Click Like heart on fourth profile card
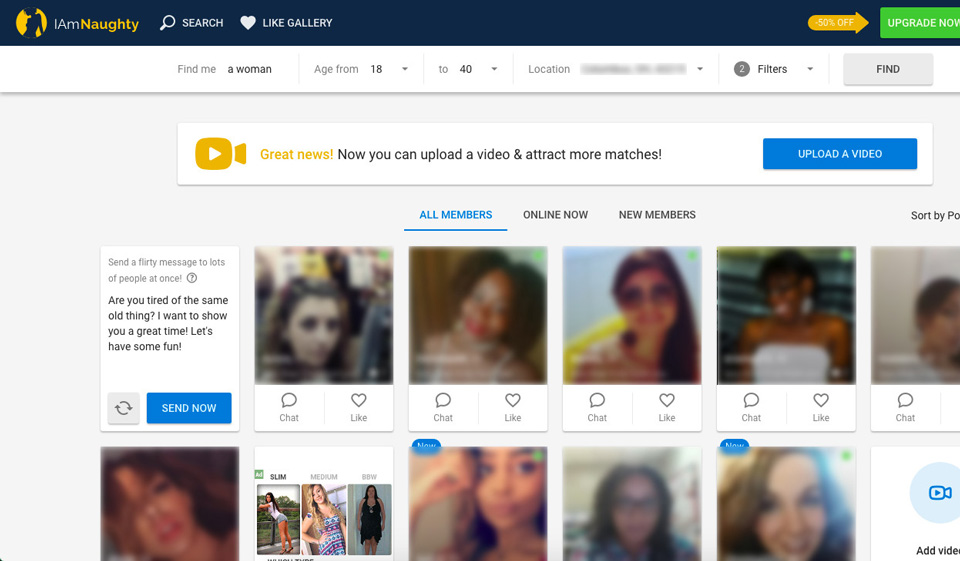960x561 pixels. click(820, 401)
